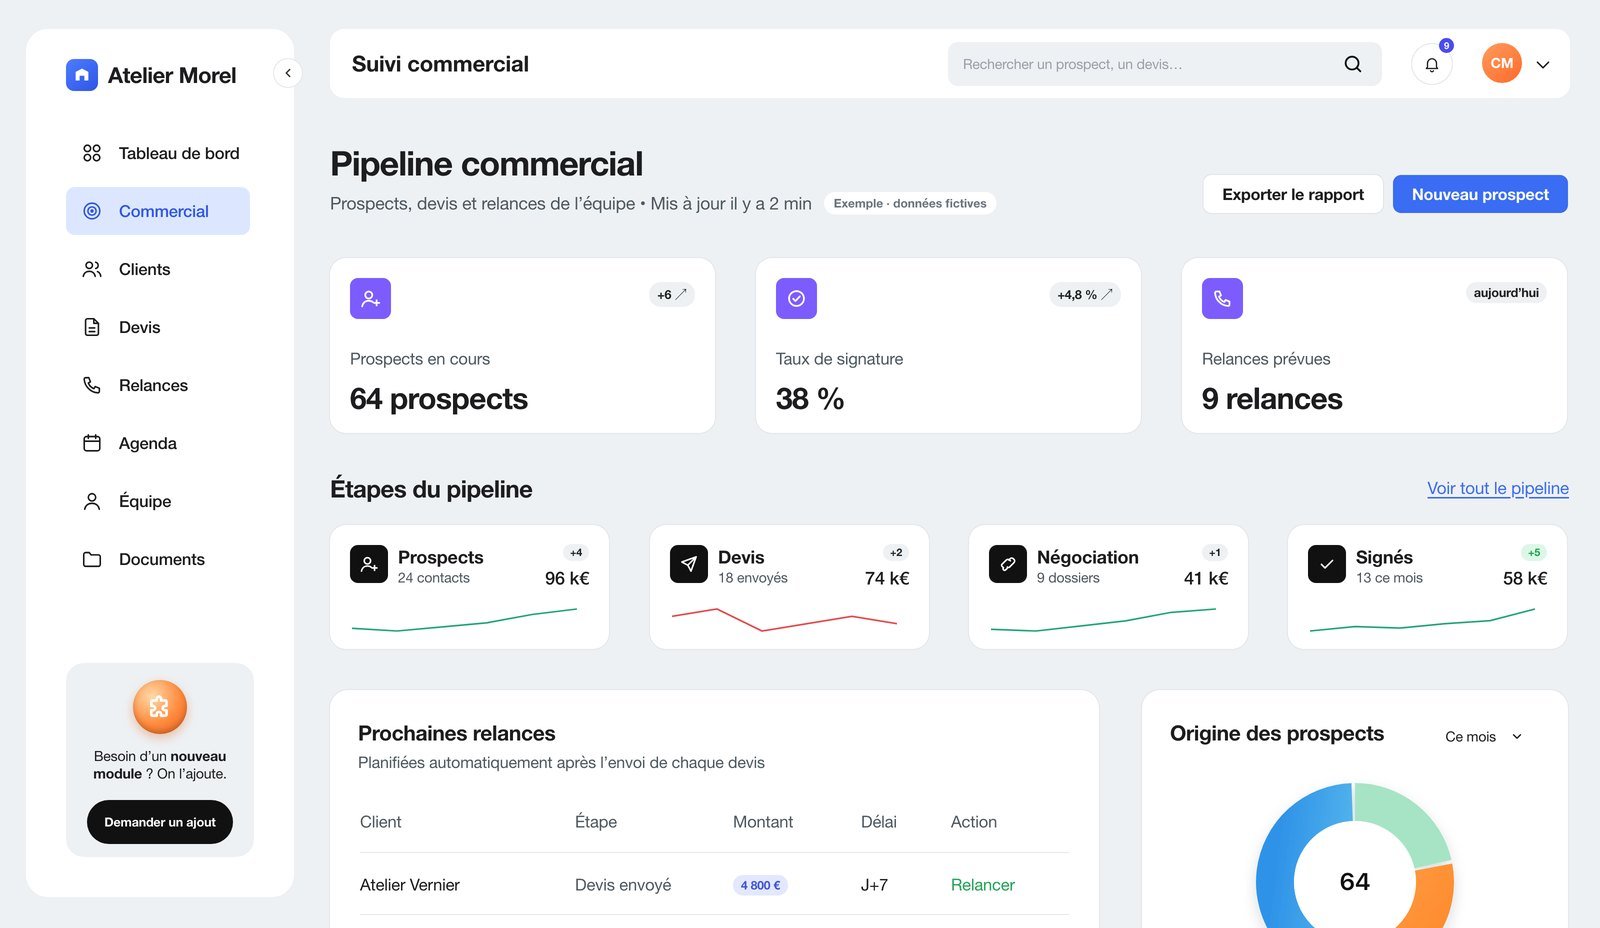Click the Agenda calendar icon
The width and height of the screenshot is (1600, 928).
pos(92,443)
